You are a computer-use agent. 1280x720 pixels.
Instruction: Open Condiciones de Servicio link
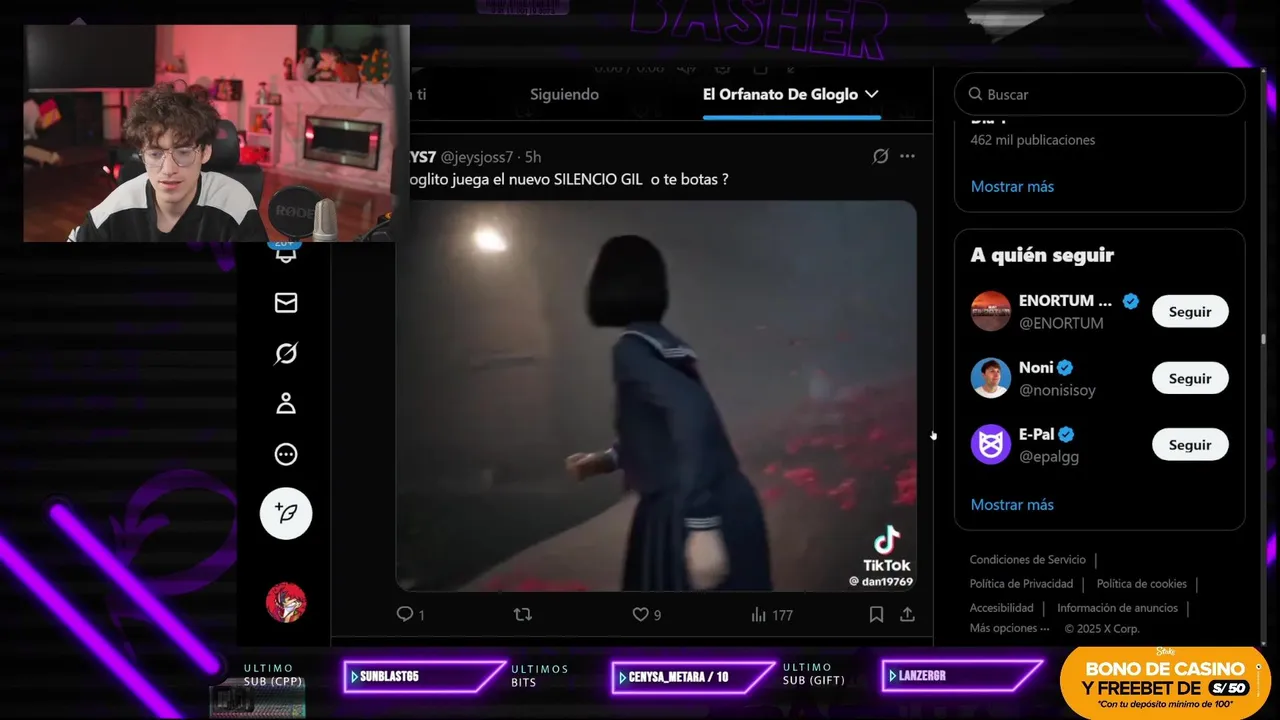(1027, 560)
